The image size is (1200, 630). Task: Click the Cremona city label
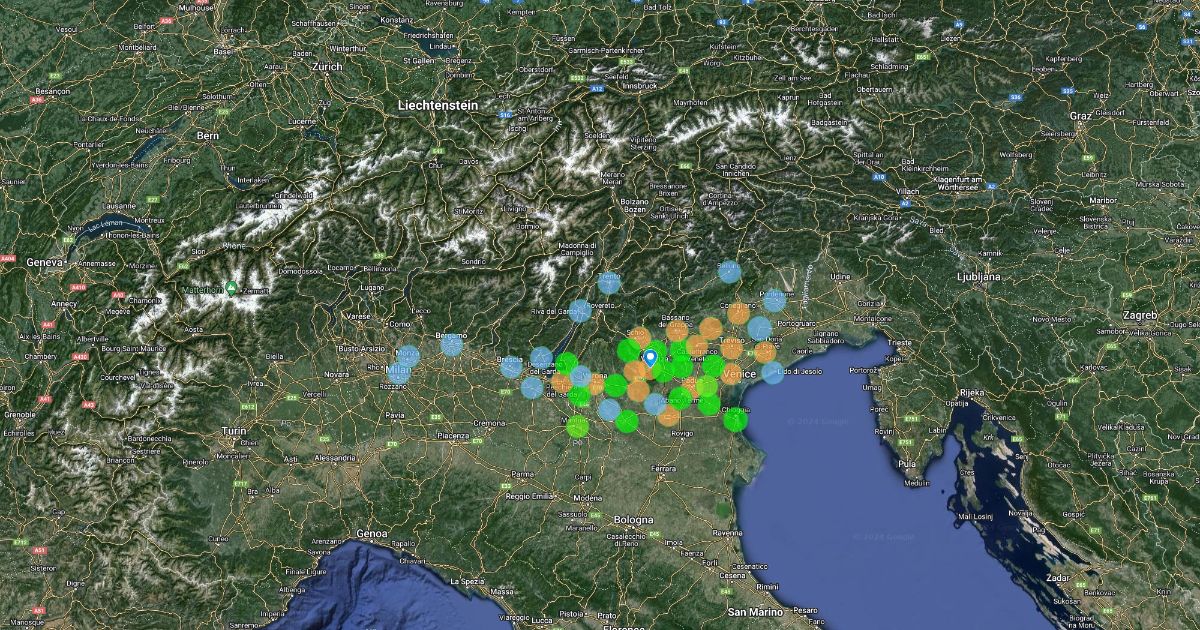pyautogui.click(x=491, y=424)
